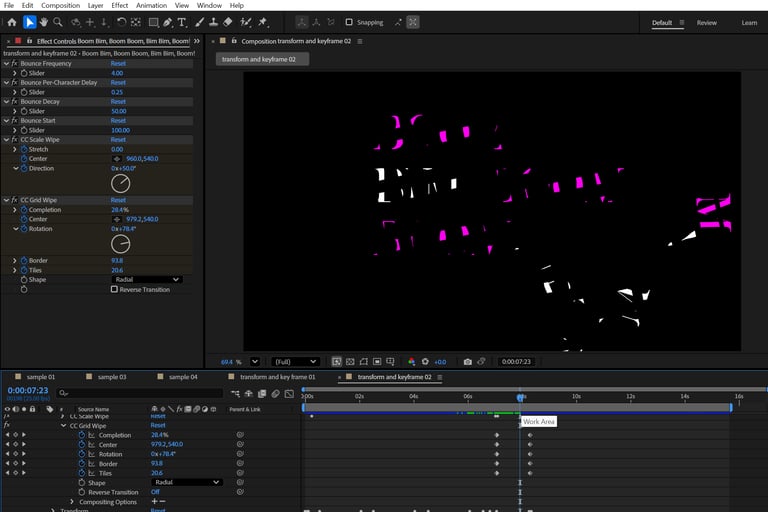
Task: Open the Composition menu
Action: coord(60,5)
